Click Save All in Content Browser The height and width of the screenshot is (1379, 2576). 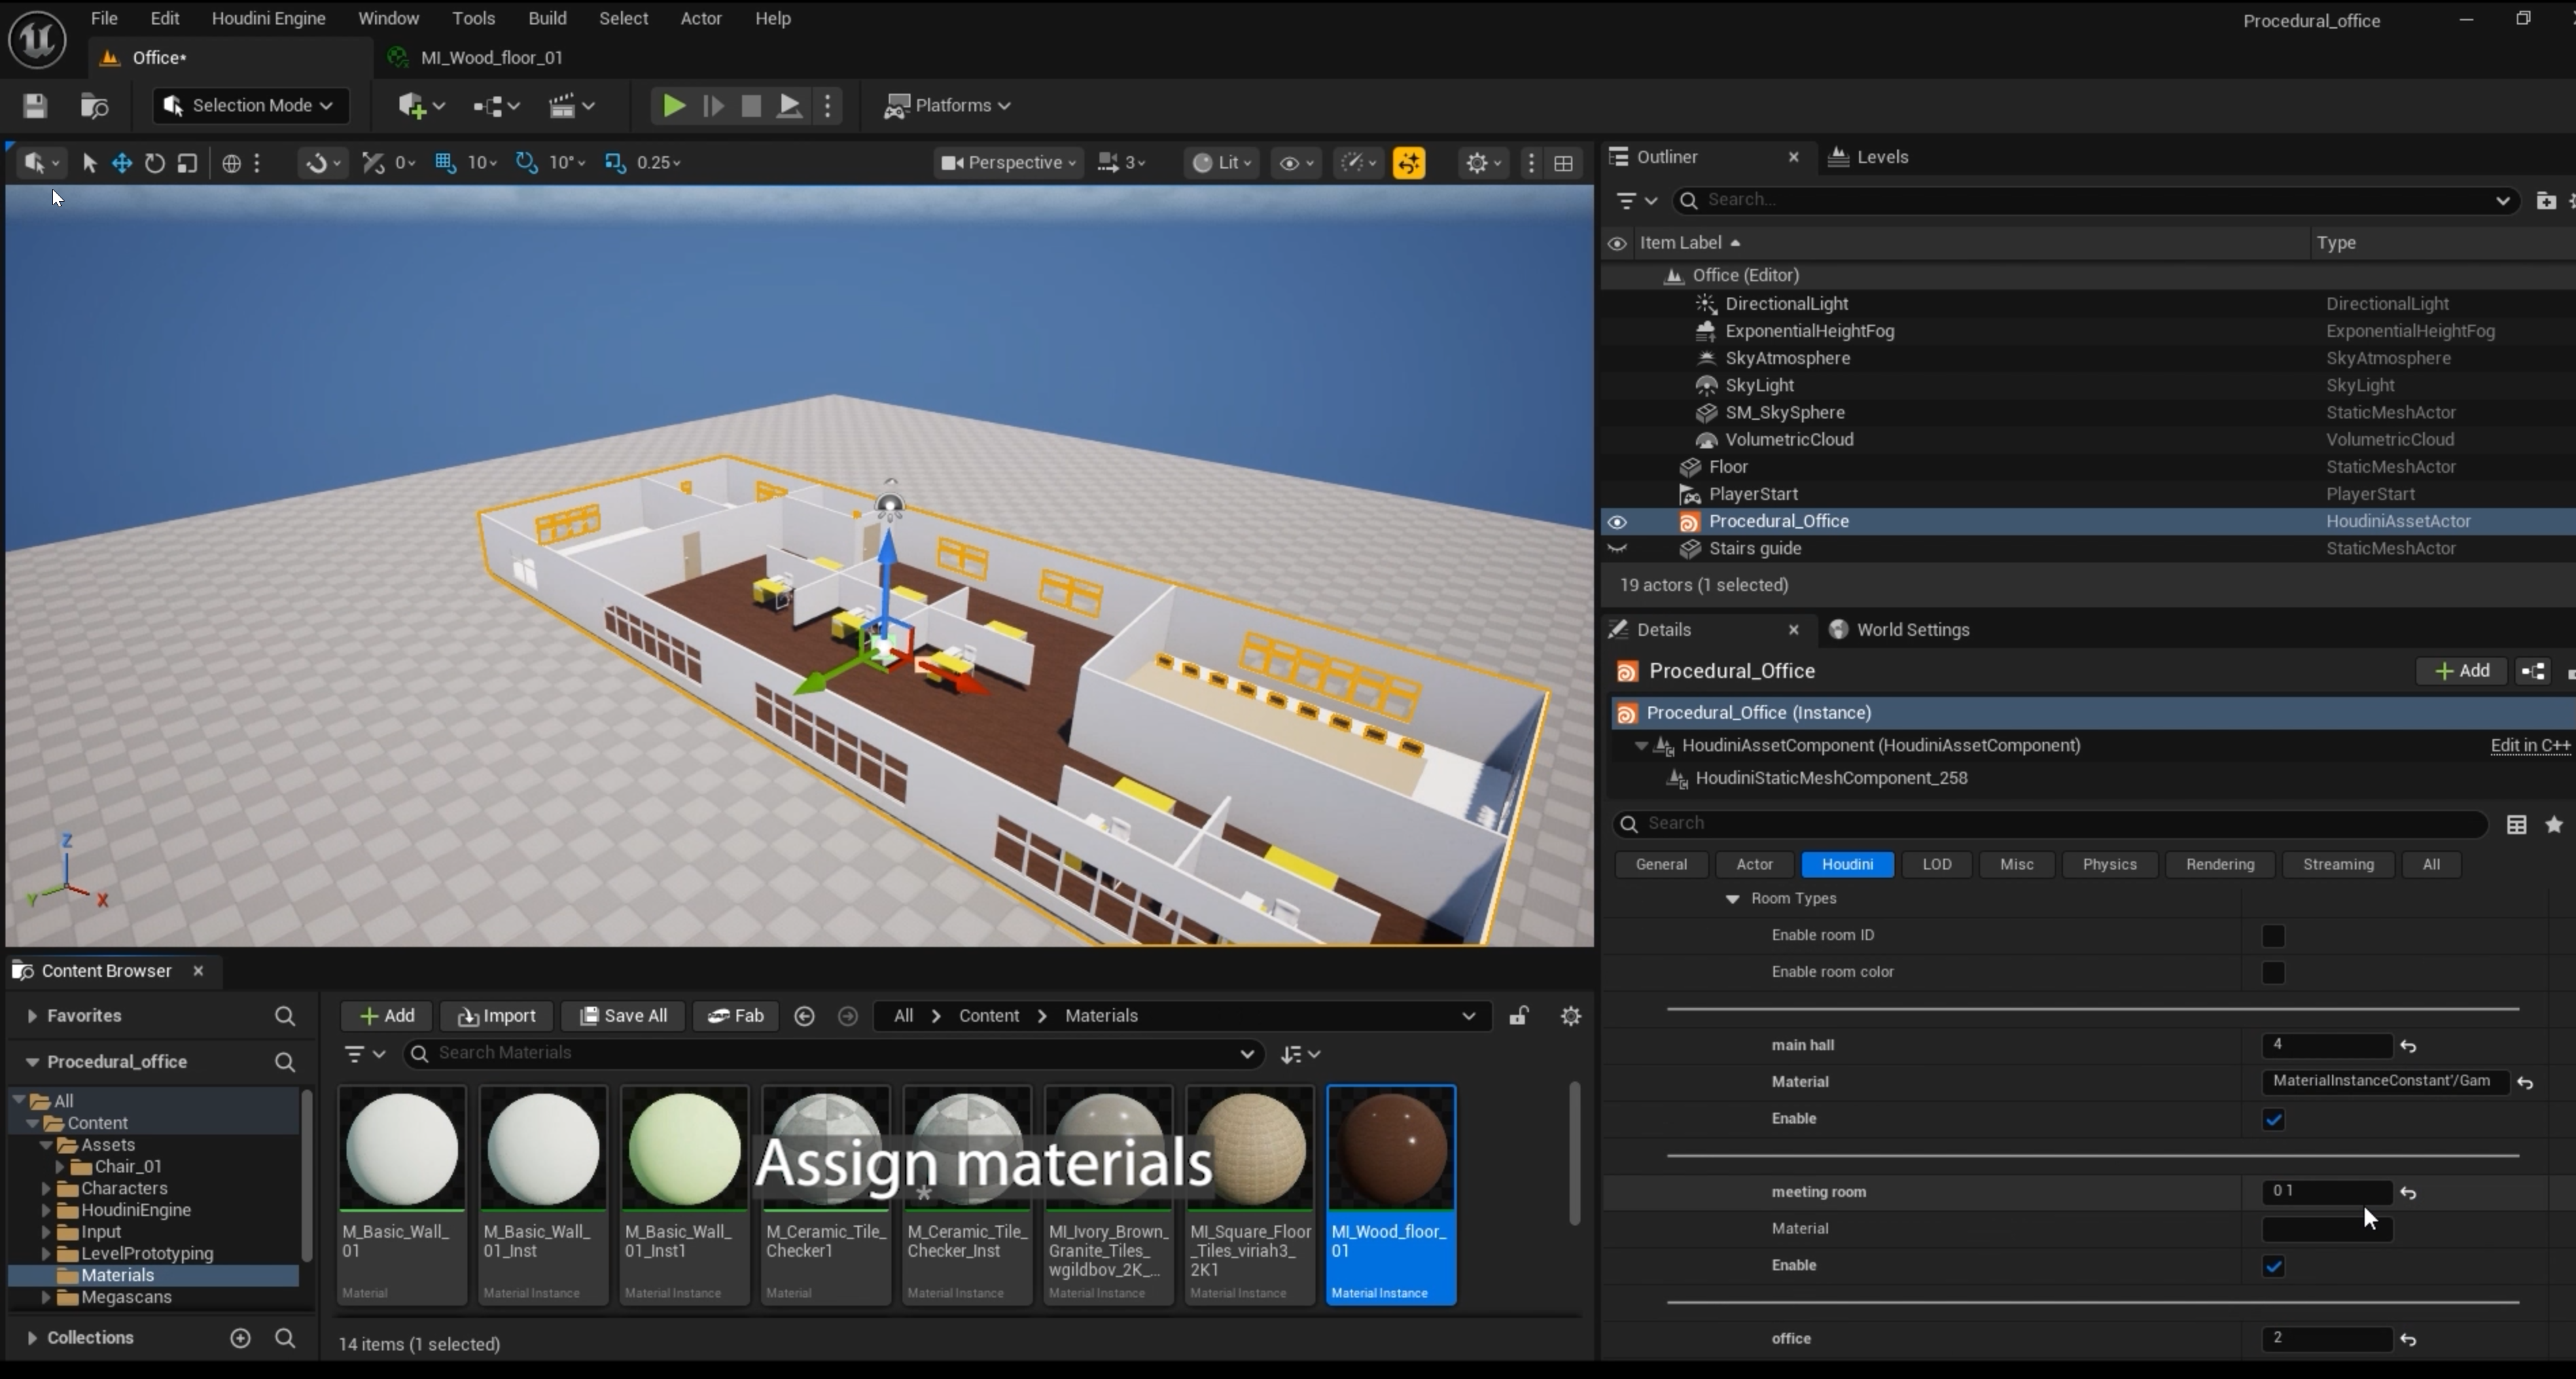point(622,1016)
